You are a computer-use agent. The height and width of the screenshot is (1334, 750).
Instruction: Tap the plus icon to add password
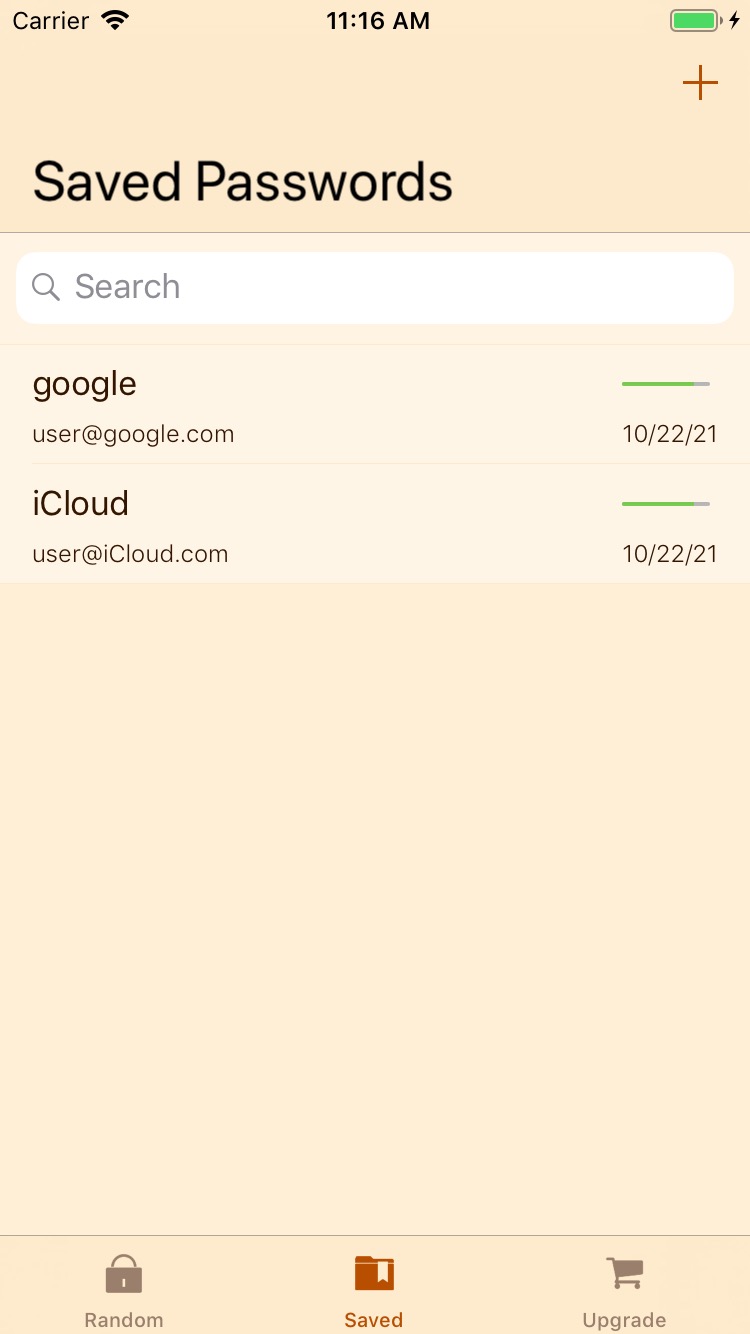pos(700,83)
